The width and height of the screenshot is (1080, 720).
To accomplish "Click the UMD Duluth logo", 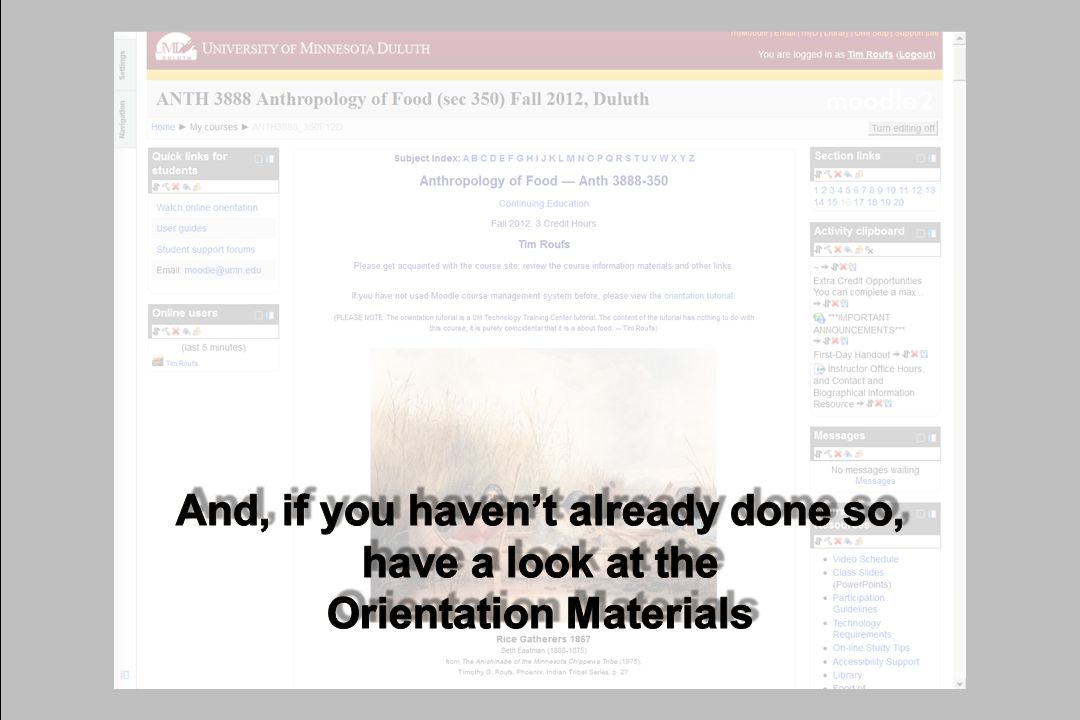I will [x=176, y=48].
